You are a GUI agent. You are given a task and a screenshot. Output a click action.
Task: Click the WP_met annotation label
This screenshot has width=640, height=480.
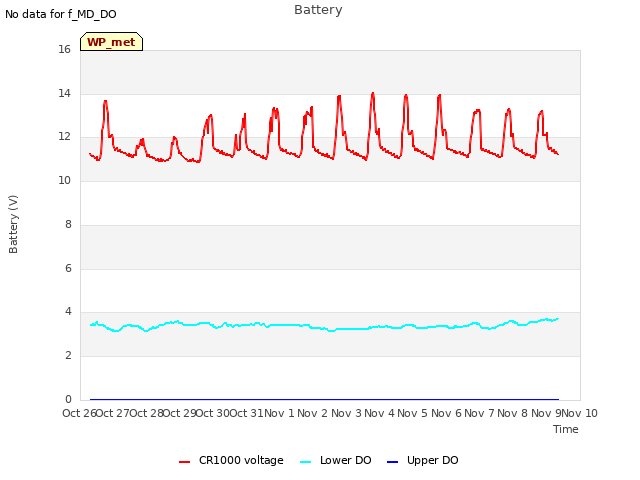pyautogui.click(x=111, y=42)
